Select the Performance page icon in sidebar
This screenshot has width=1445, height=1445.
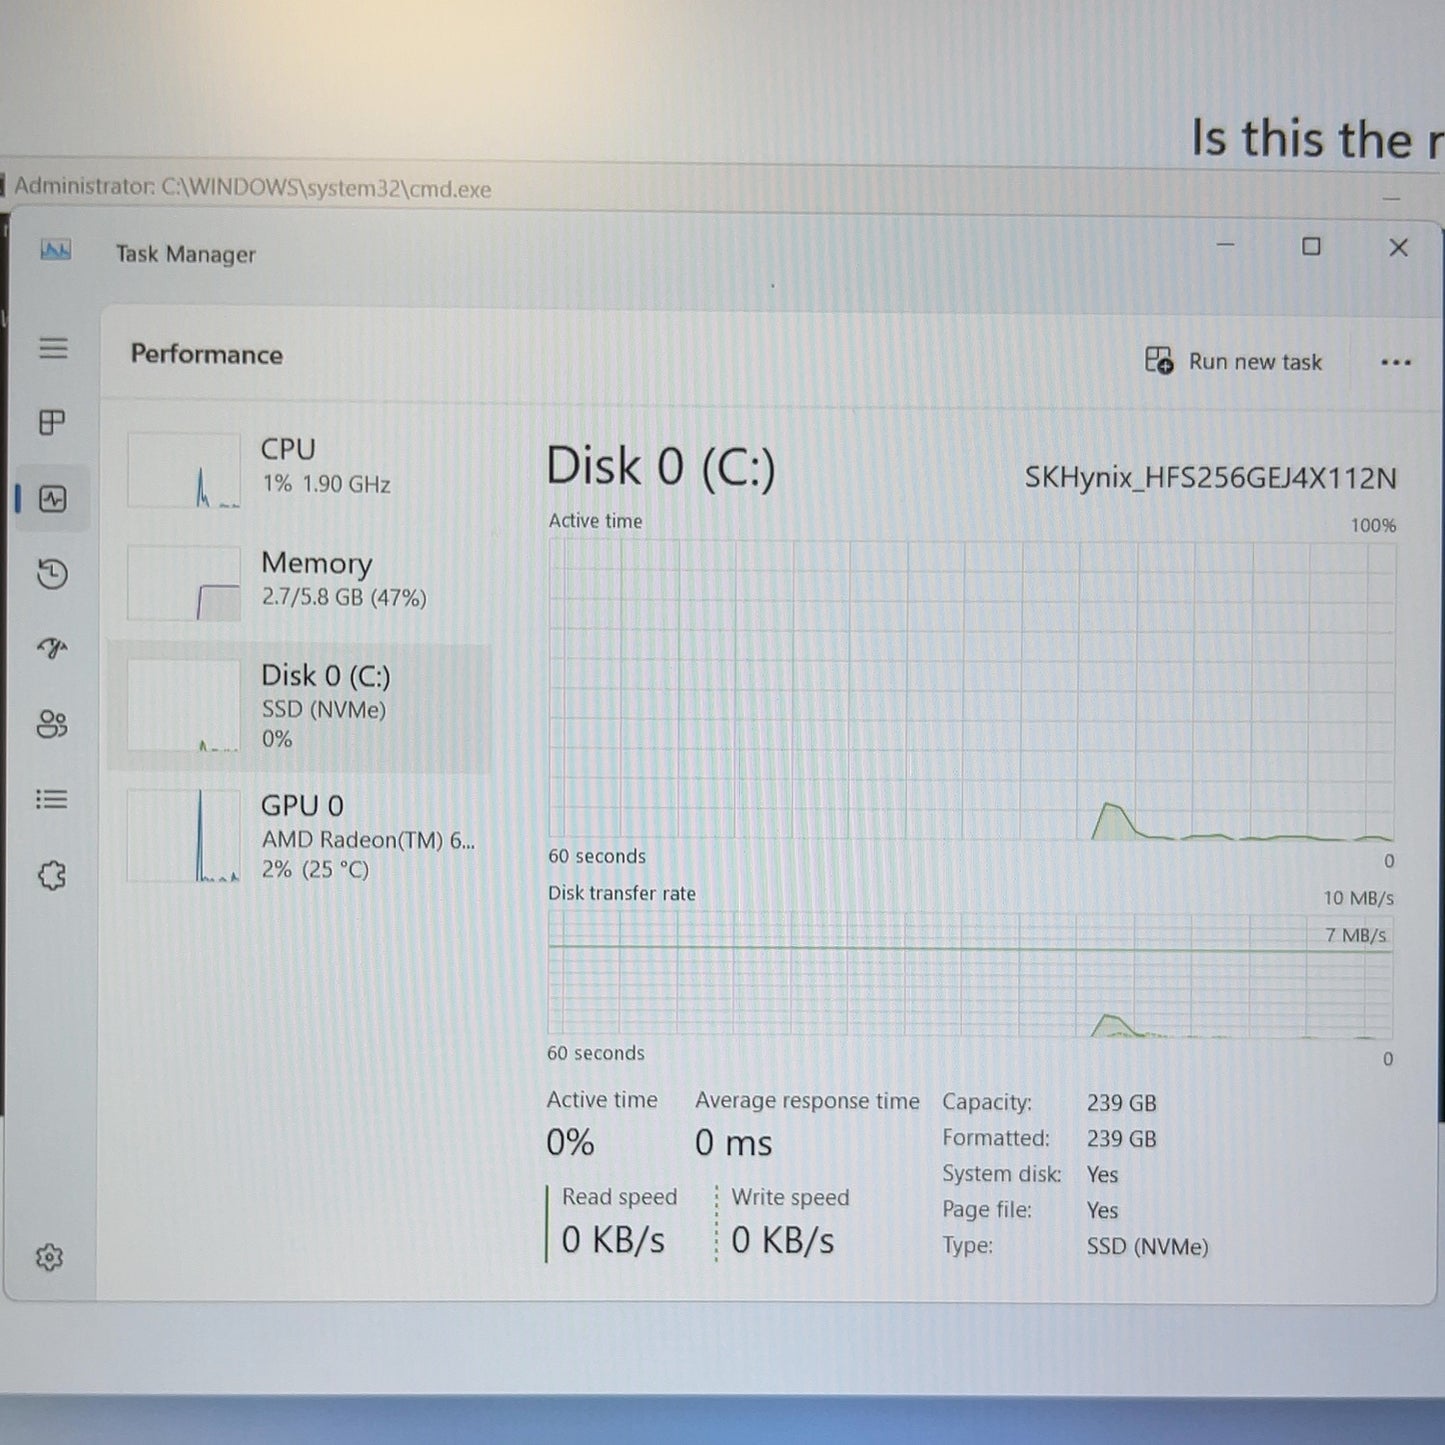(x=52, y=498)
